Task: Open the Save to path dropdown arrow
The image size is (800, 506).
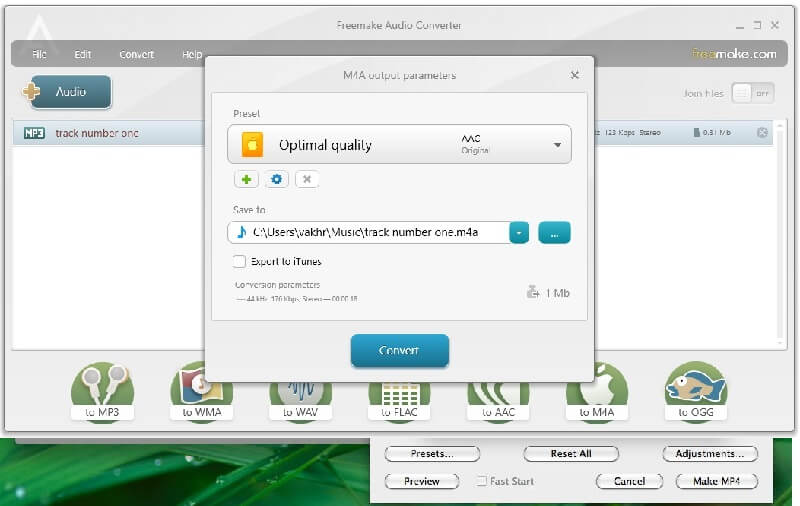Action: pos(519,232)
